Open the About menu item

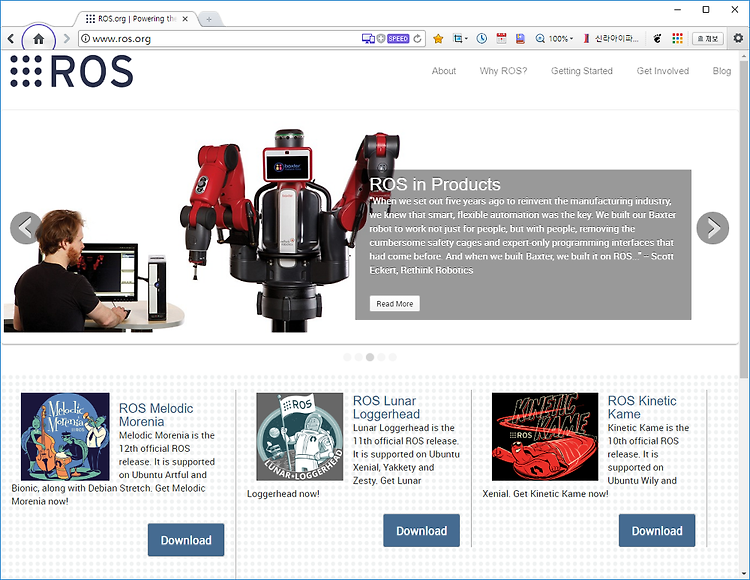tap(443, 71)
